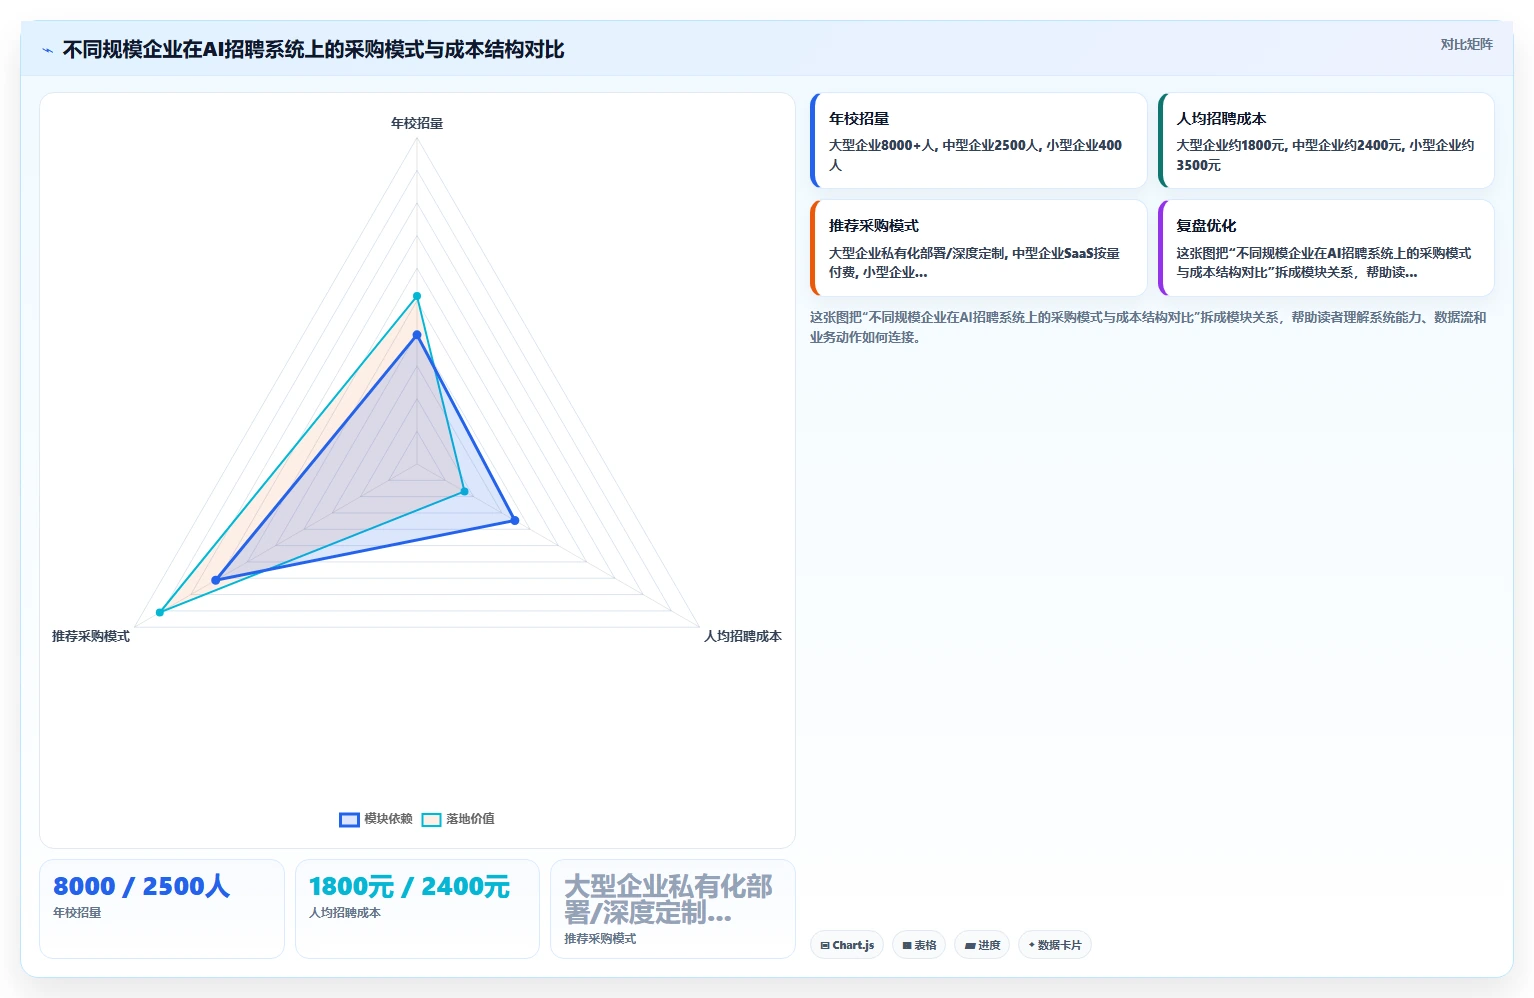Click the 年校招量 caption under 8000 / 2500人
Viewport: 1534px width, 998px height.
[x=77, y=913]
